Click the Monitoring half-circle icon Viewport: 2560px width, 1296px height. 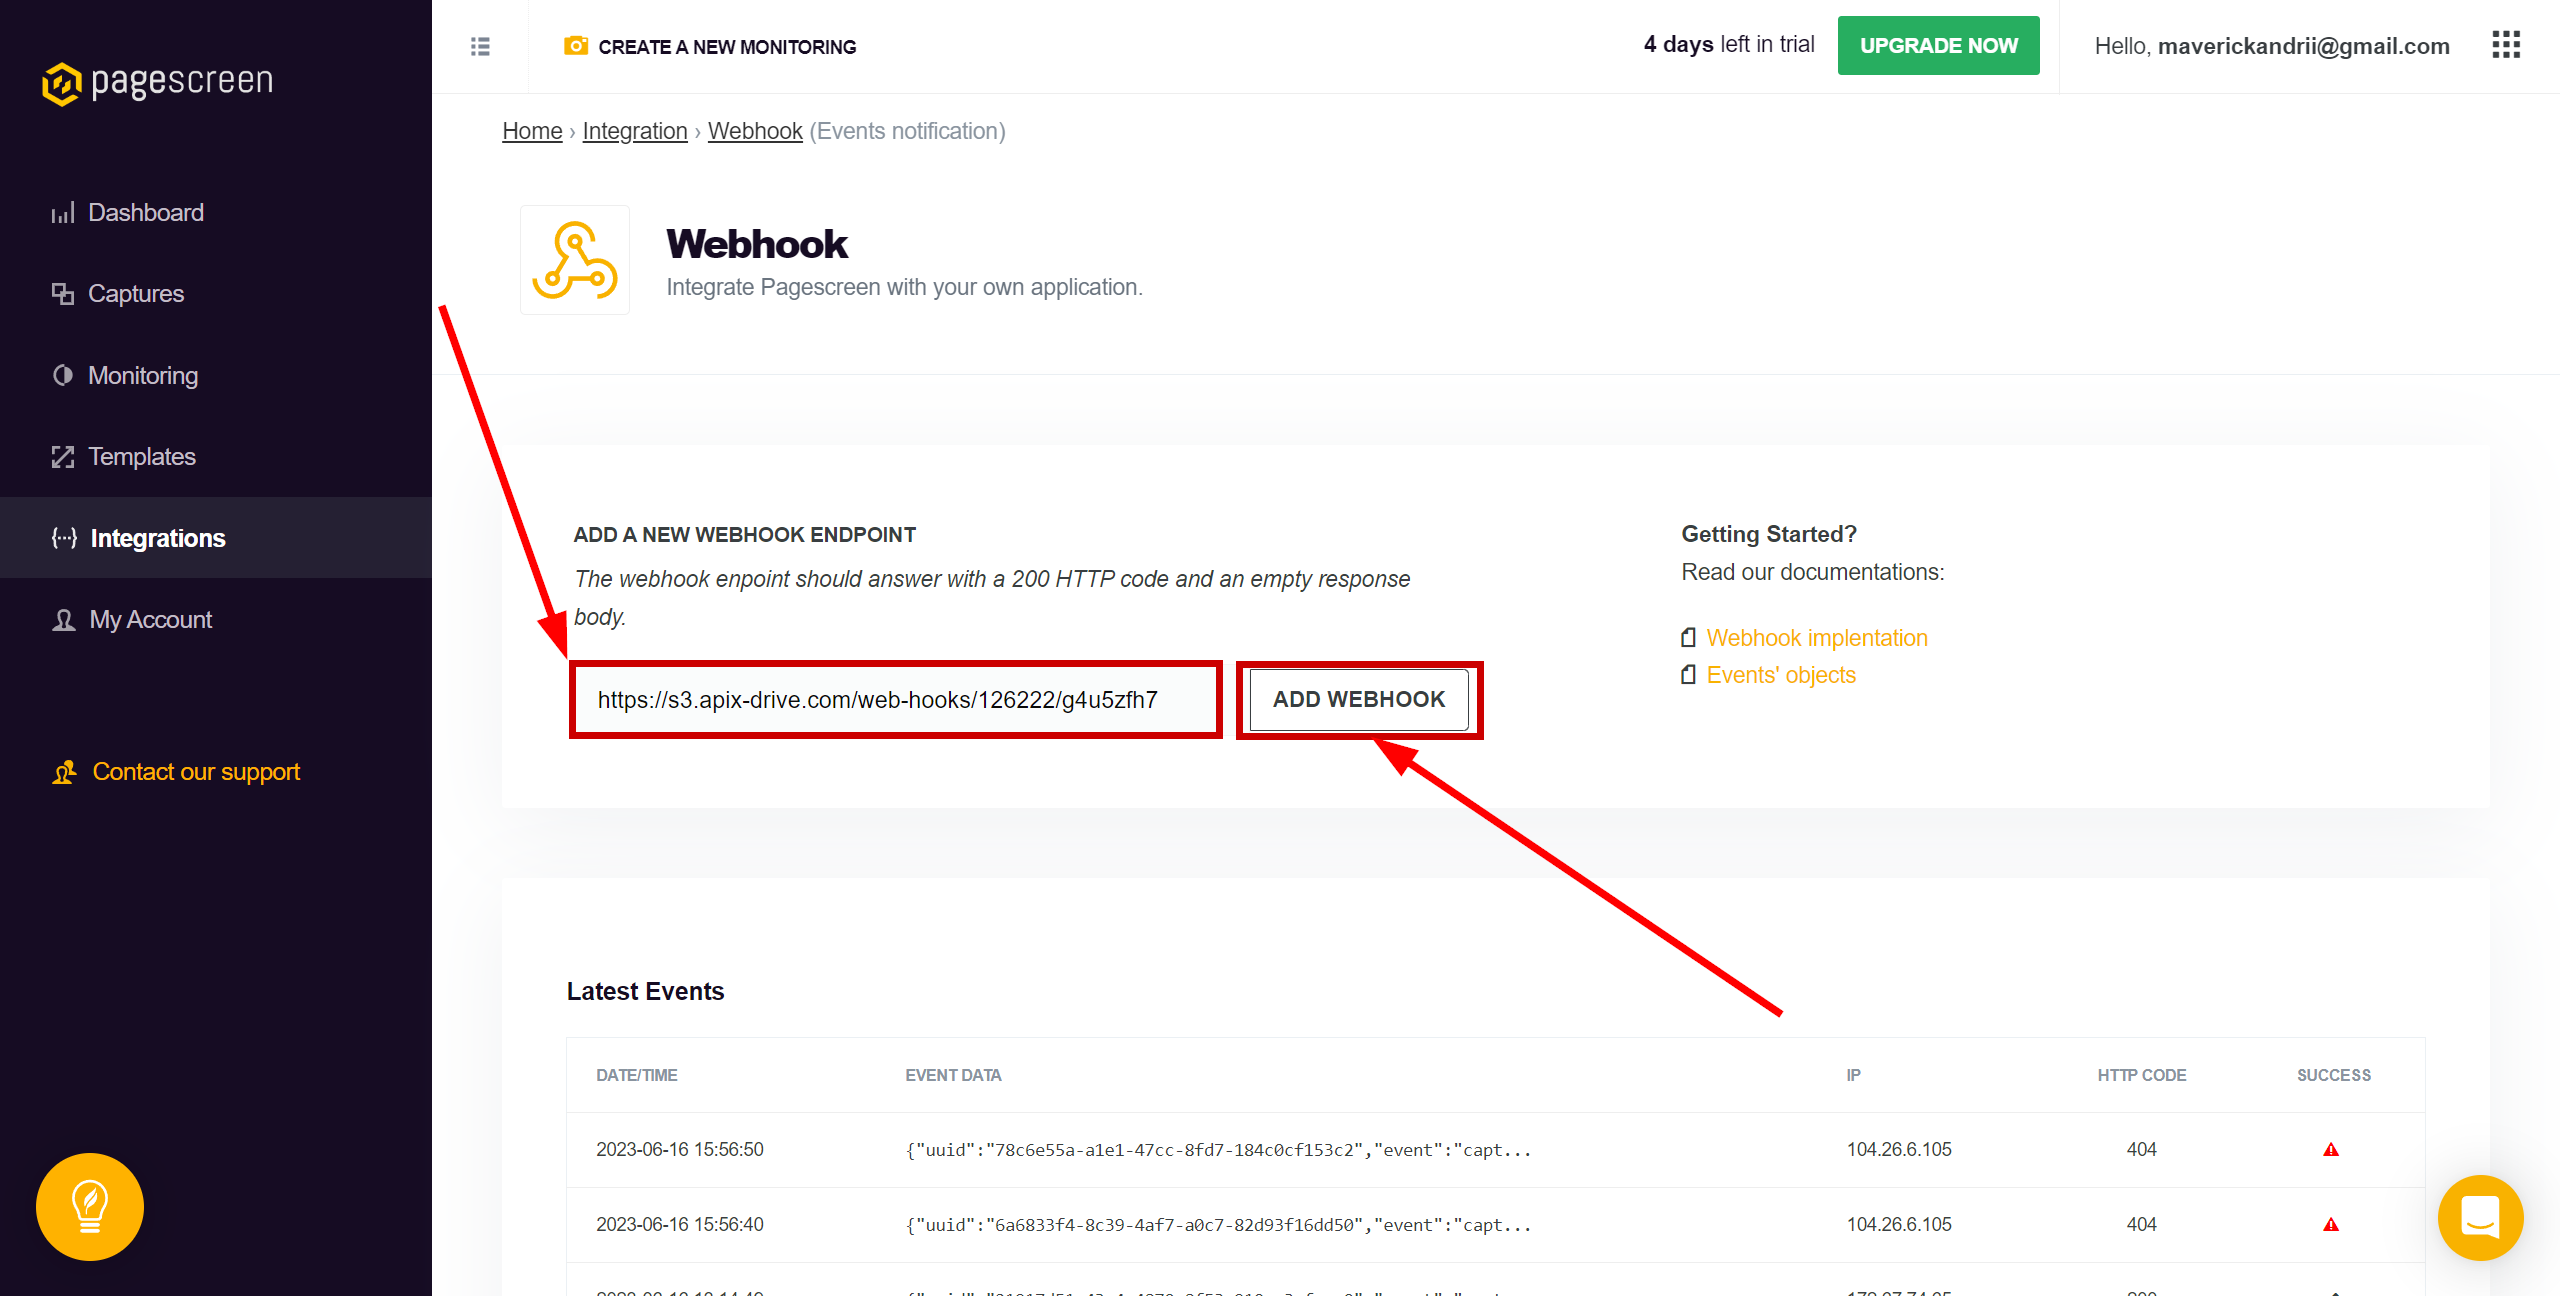pyautogui.click(x=63, y=375)
